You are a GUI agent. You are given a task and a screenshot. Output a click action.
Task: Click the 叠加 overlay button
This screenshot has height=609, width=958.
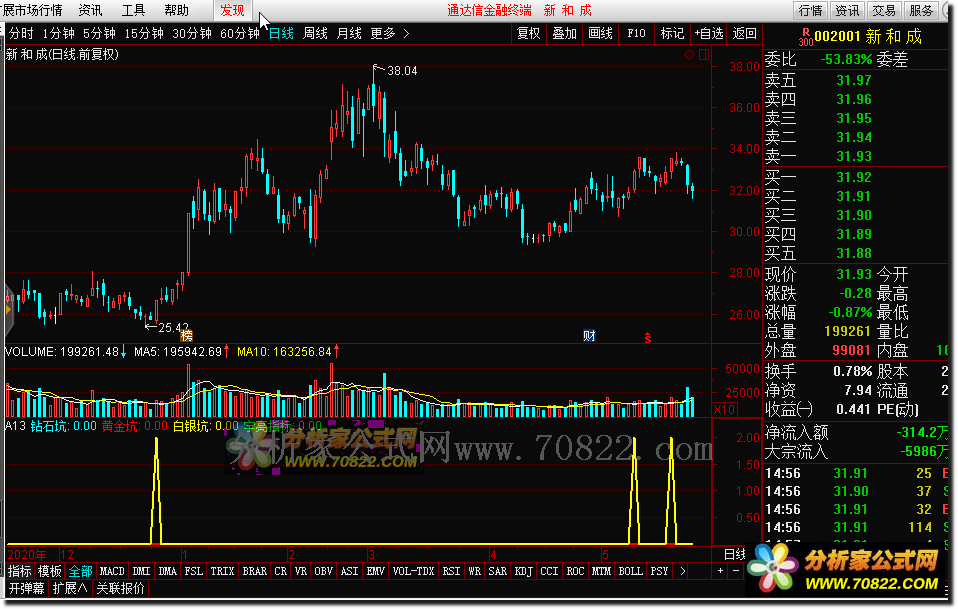(x=565, y=34)
